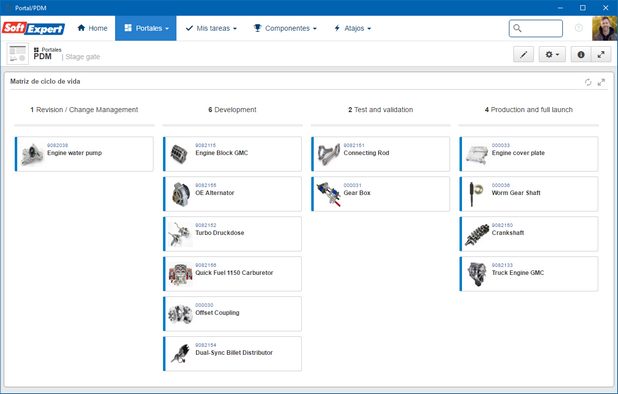
Task: Open the Gear Box item
Action: (x=380, y=194)
